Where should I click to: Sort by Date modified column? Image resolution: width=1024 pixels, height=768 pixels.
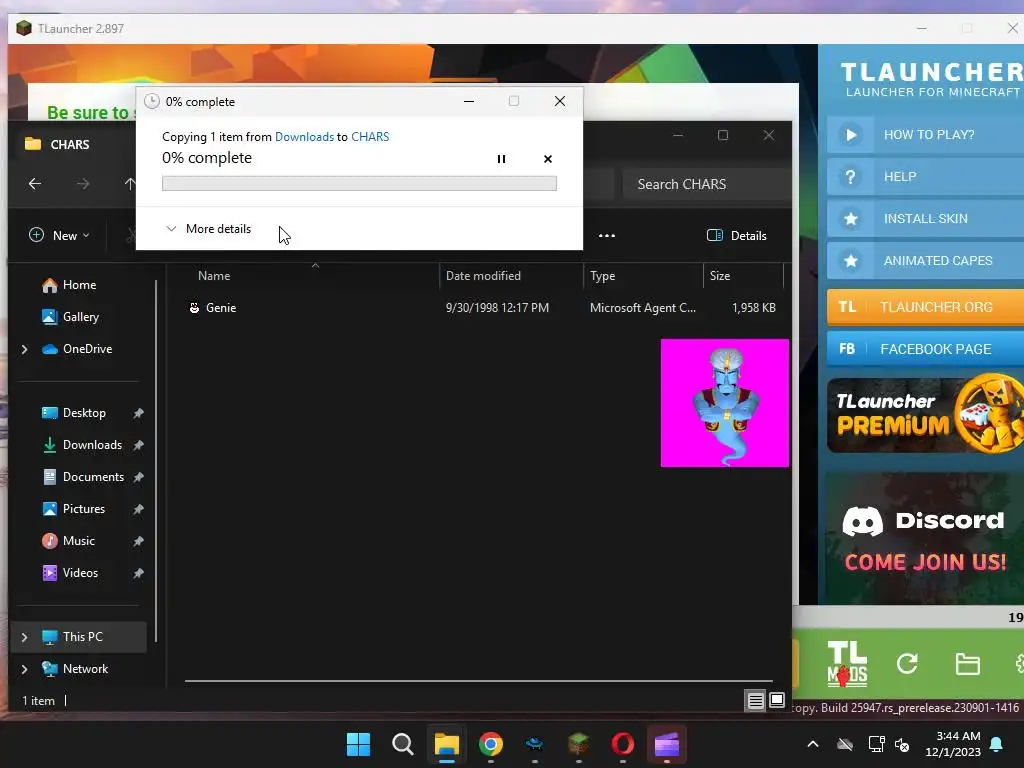click(x=483, y=276)
